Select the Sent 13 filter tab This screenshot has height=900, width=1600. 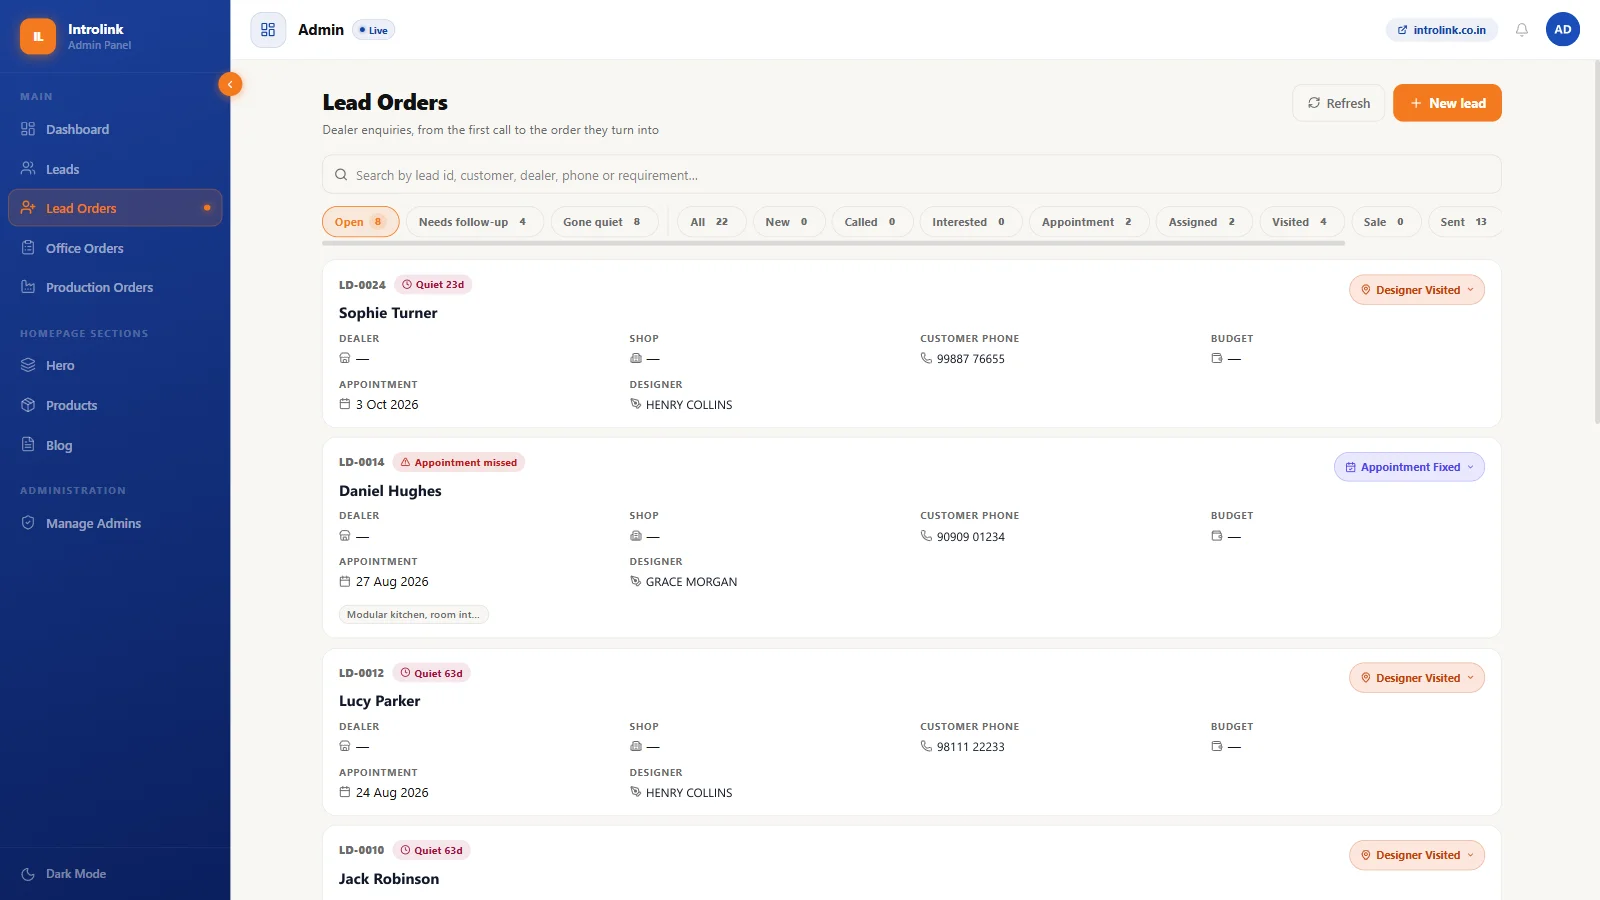click(x=1464, y=222)
